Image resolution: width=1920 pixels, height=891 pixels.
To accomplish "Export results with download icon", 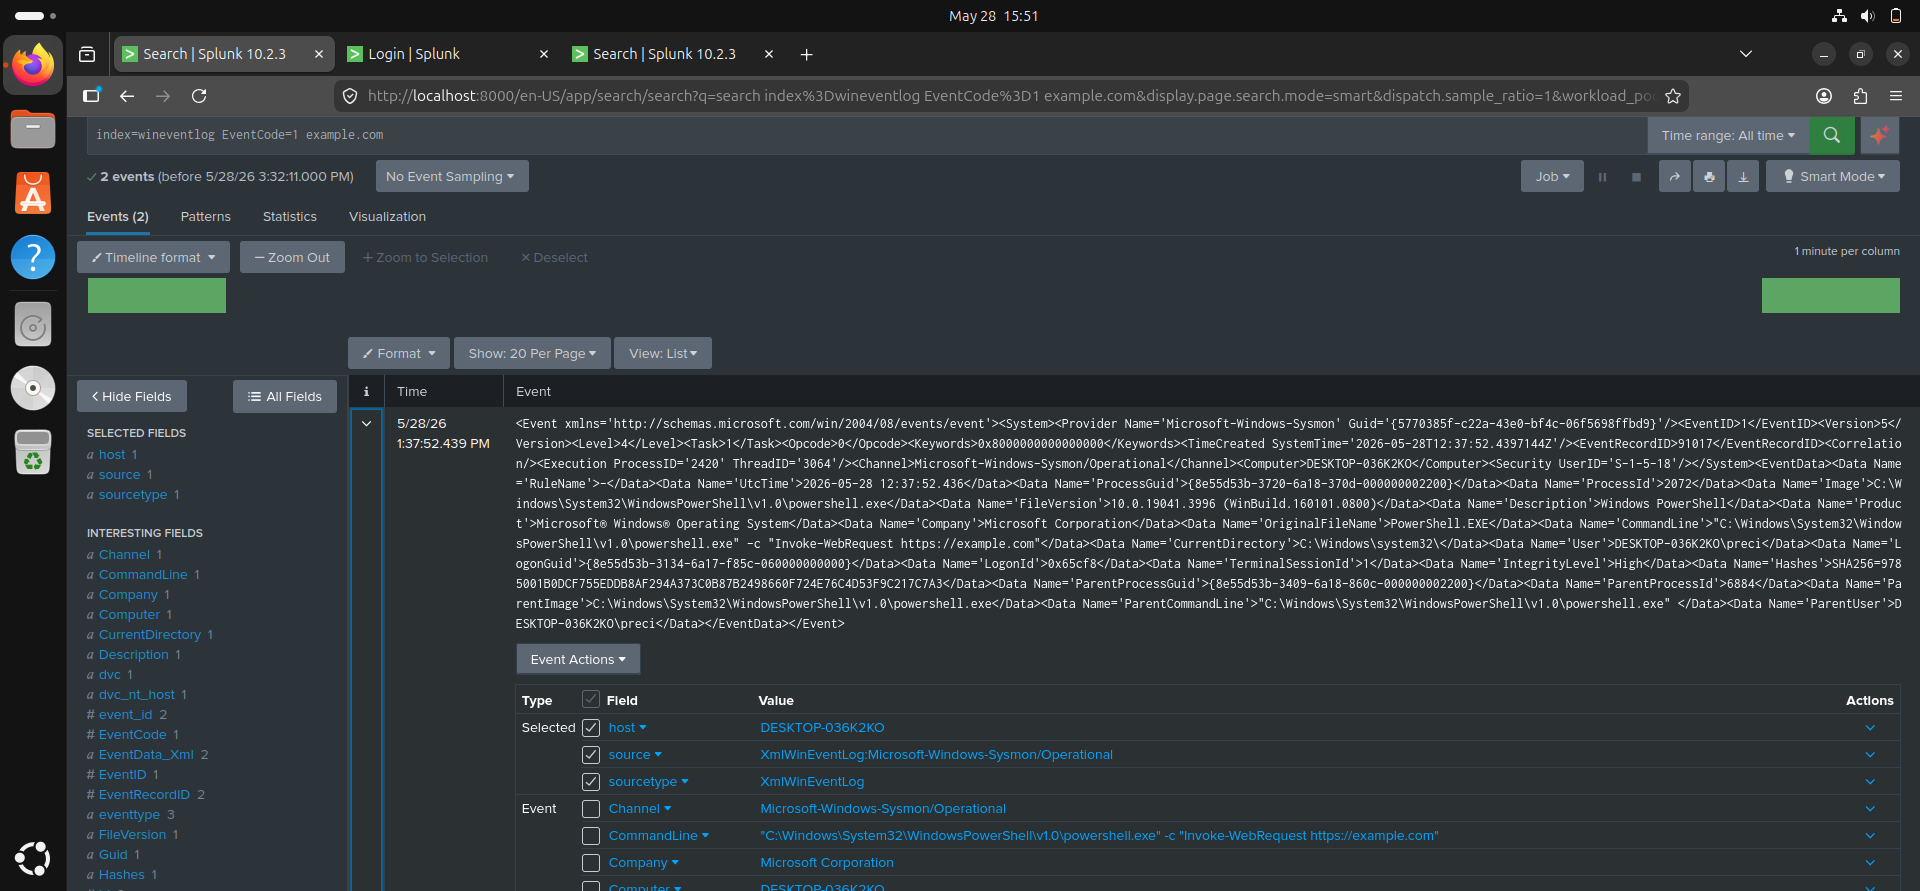I will (x=1743, y=177).
